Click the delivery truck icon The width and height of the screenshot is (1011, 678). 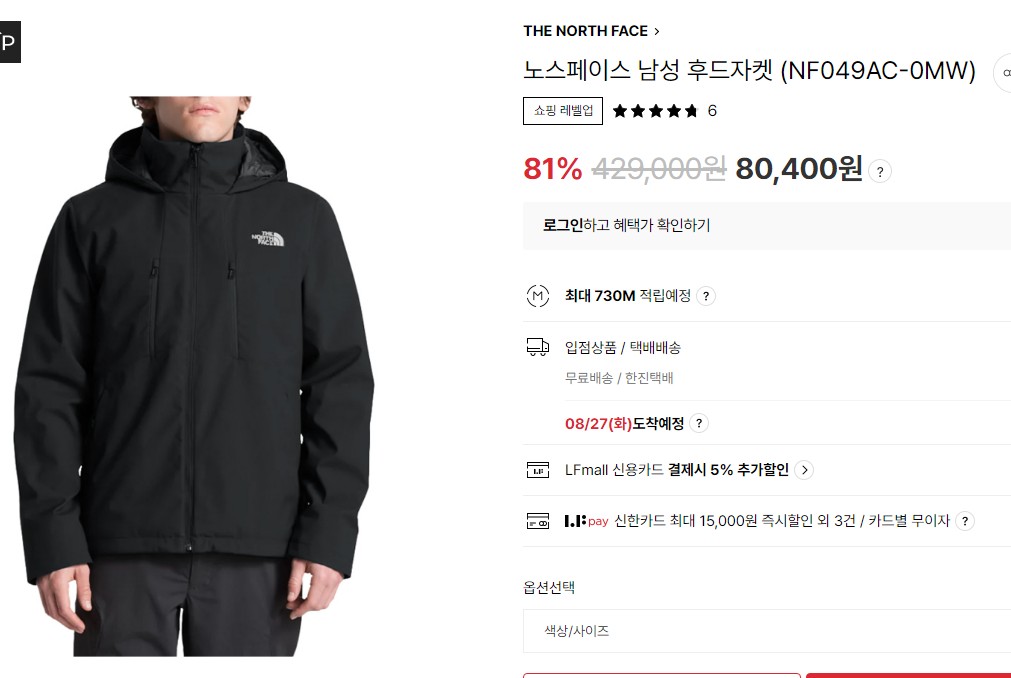click(538, 347)
